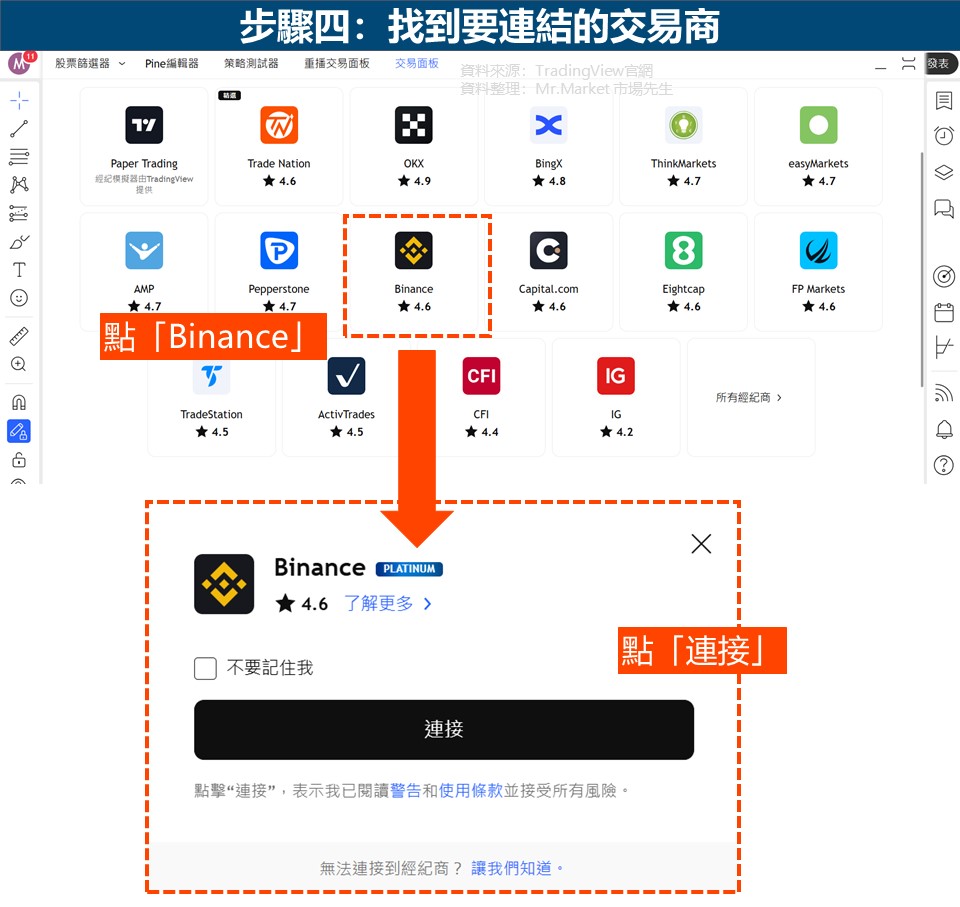Open the 股票篩選器 tab

82,64
